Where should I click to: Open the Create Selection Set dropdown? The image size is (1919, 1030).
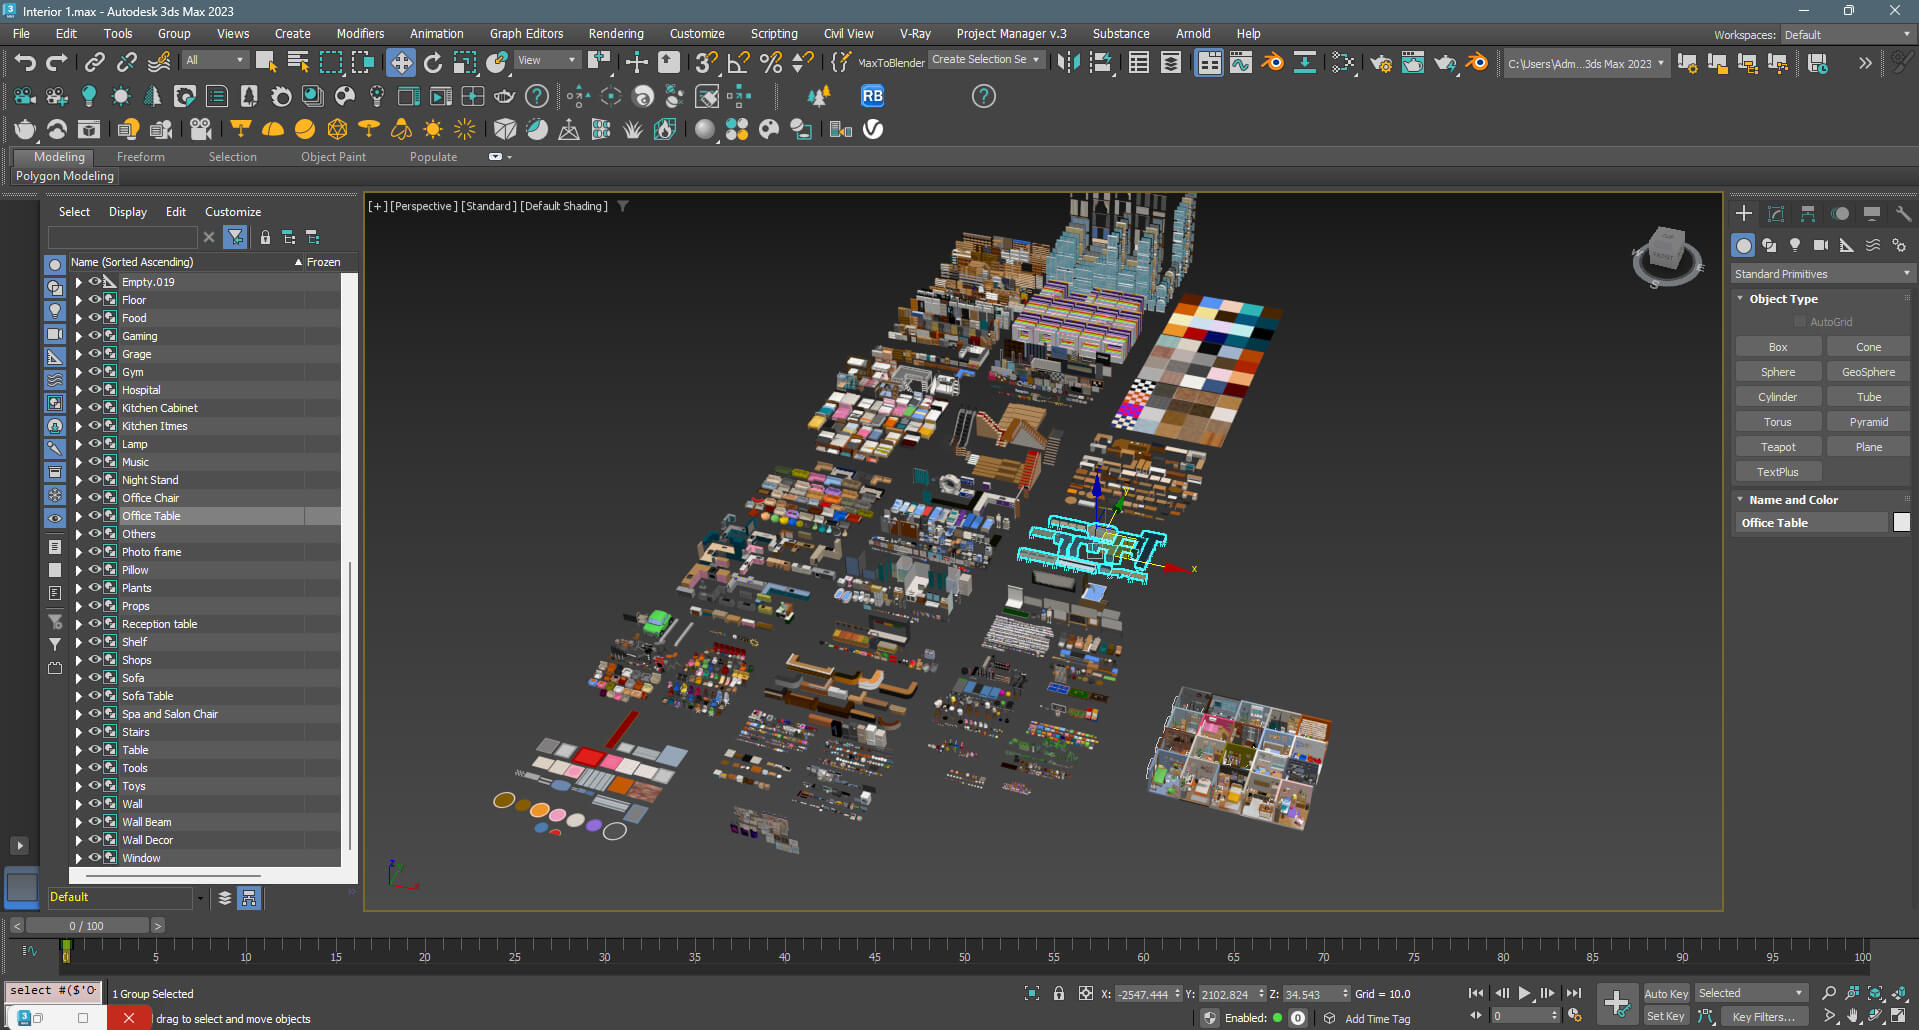point(986,60)
